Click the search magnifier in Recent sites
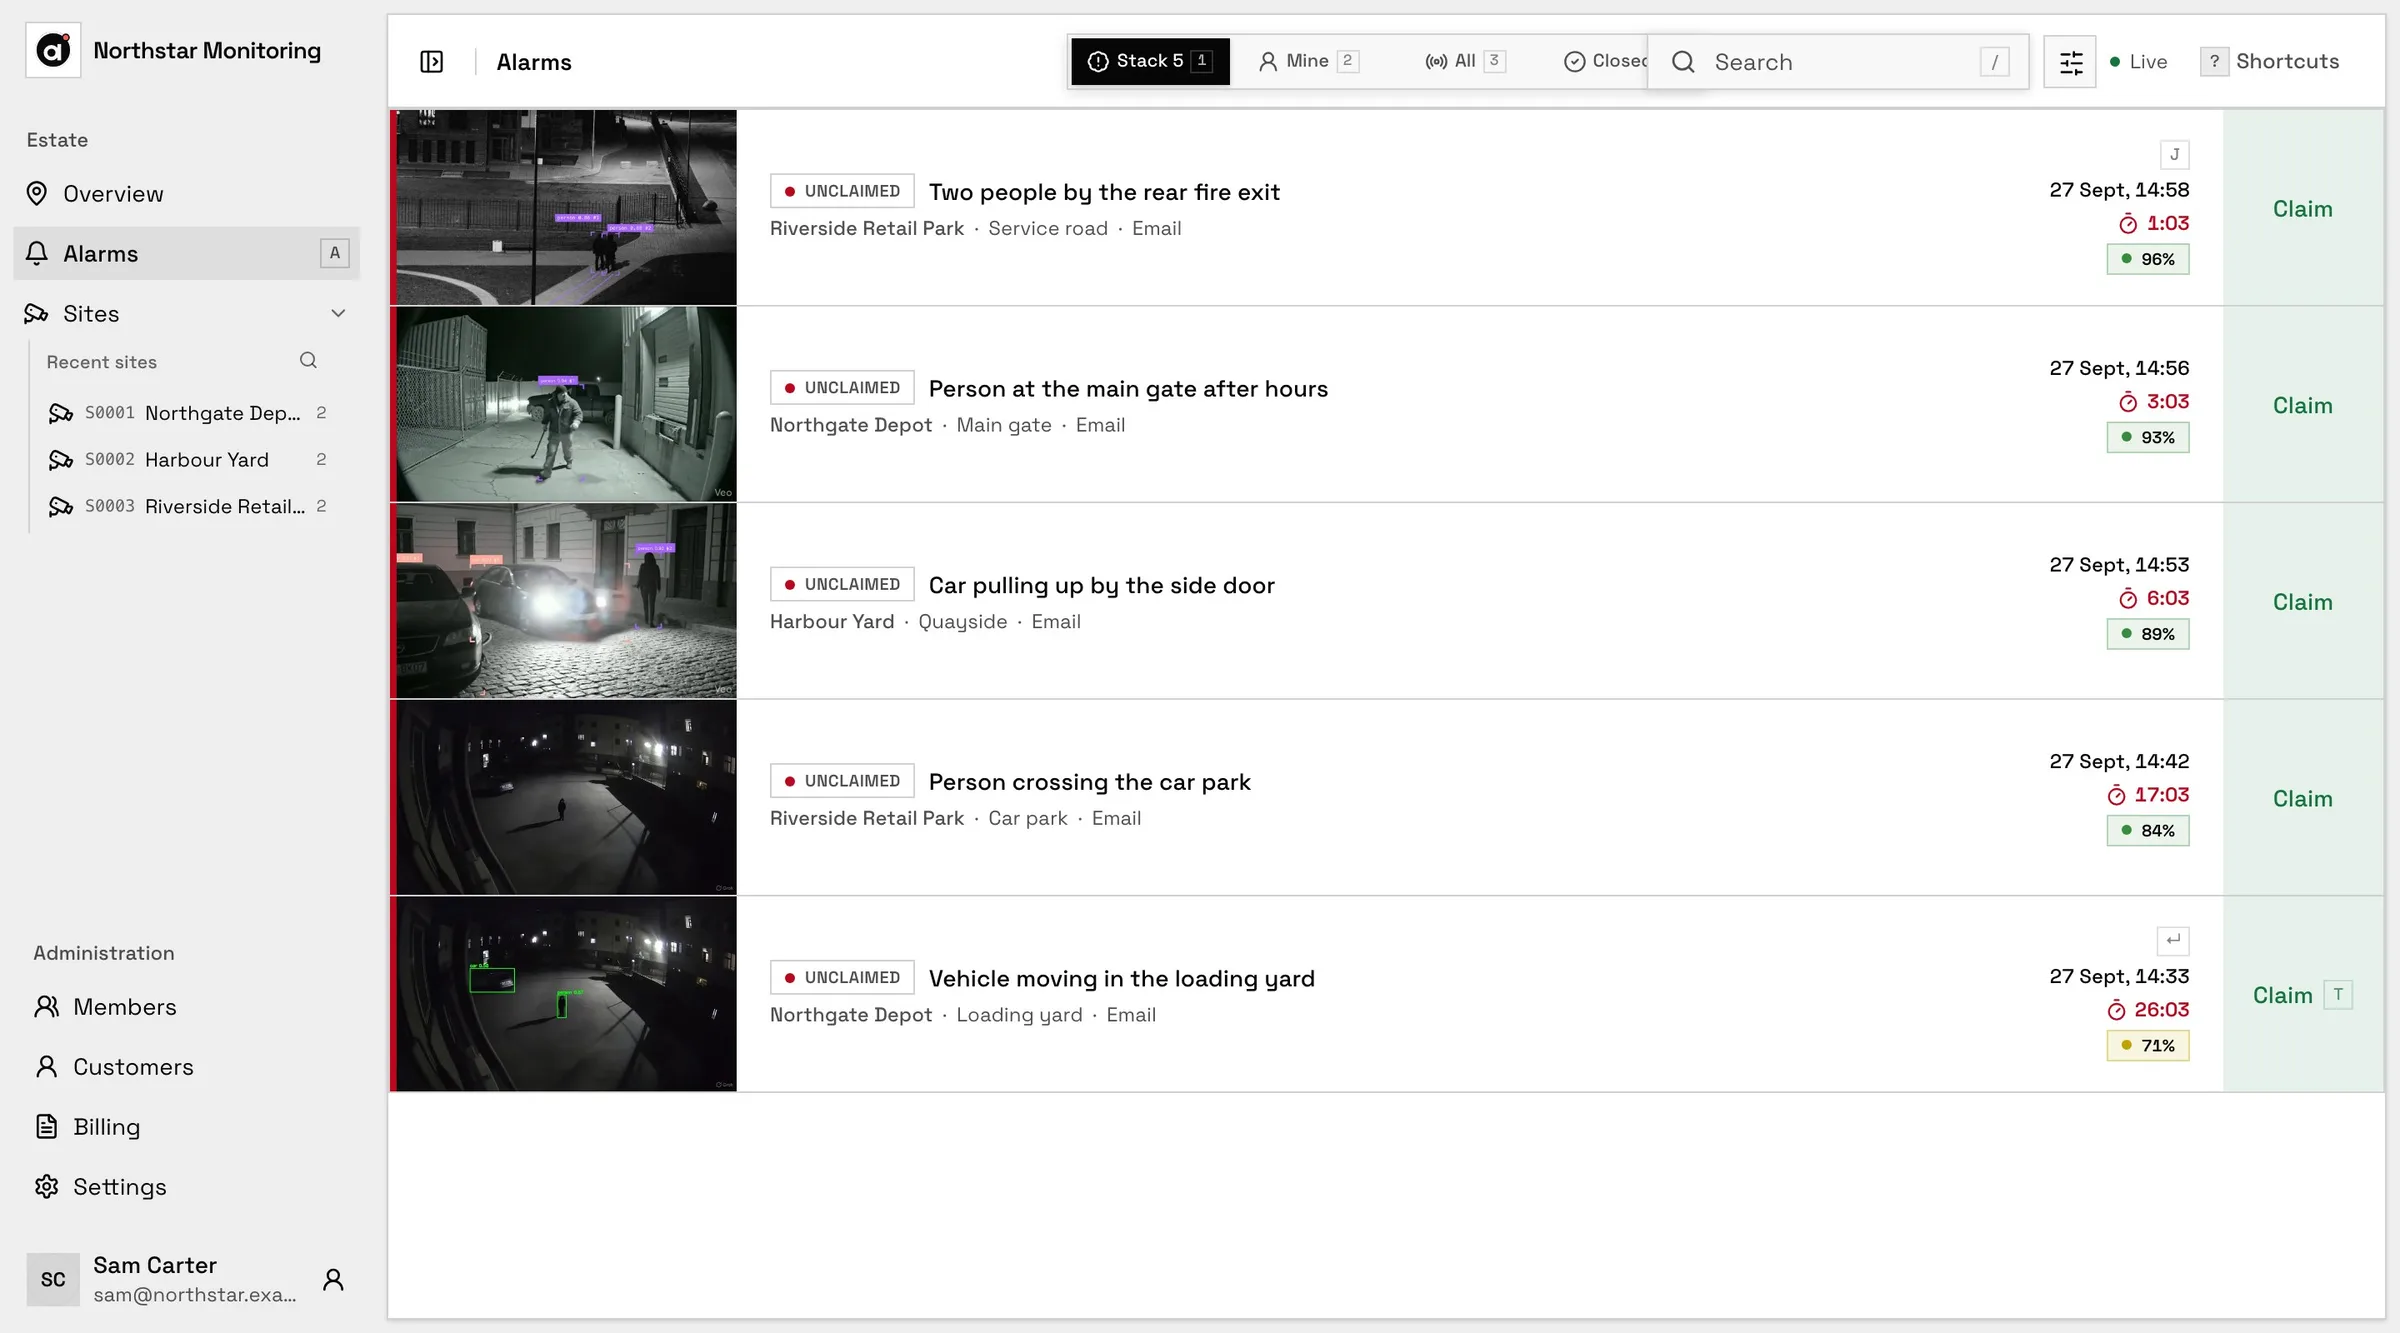 [x=308, y=361]
